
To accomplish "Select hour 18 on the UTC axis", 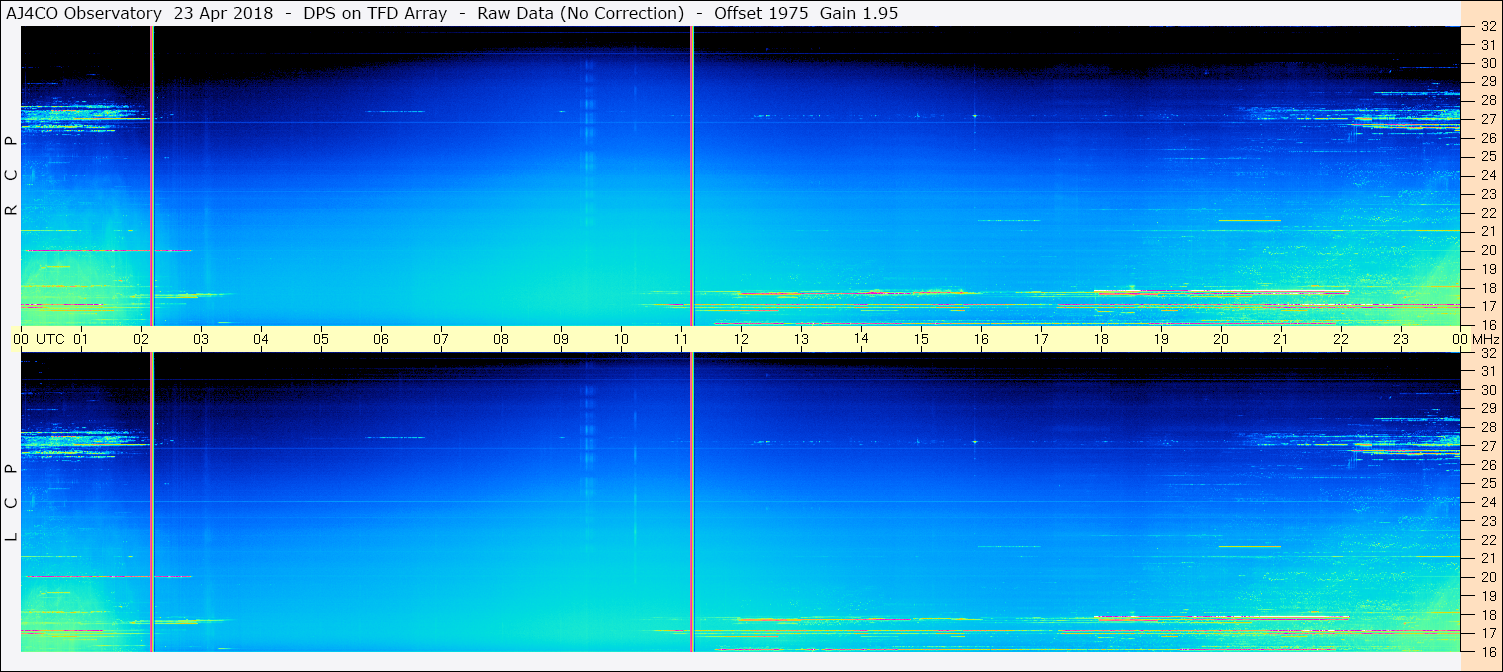I will (1101, 339).
